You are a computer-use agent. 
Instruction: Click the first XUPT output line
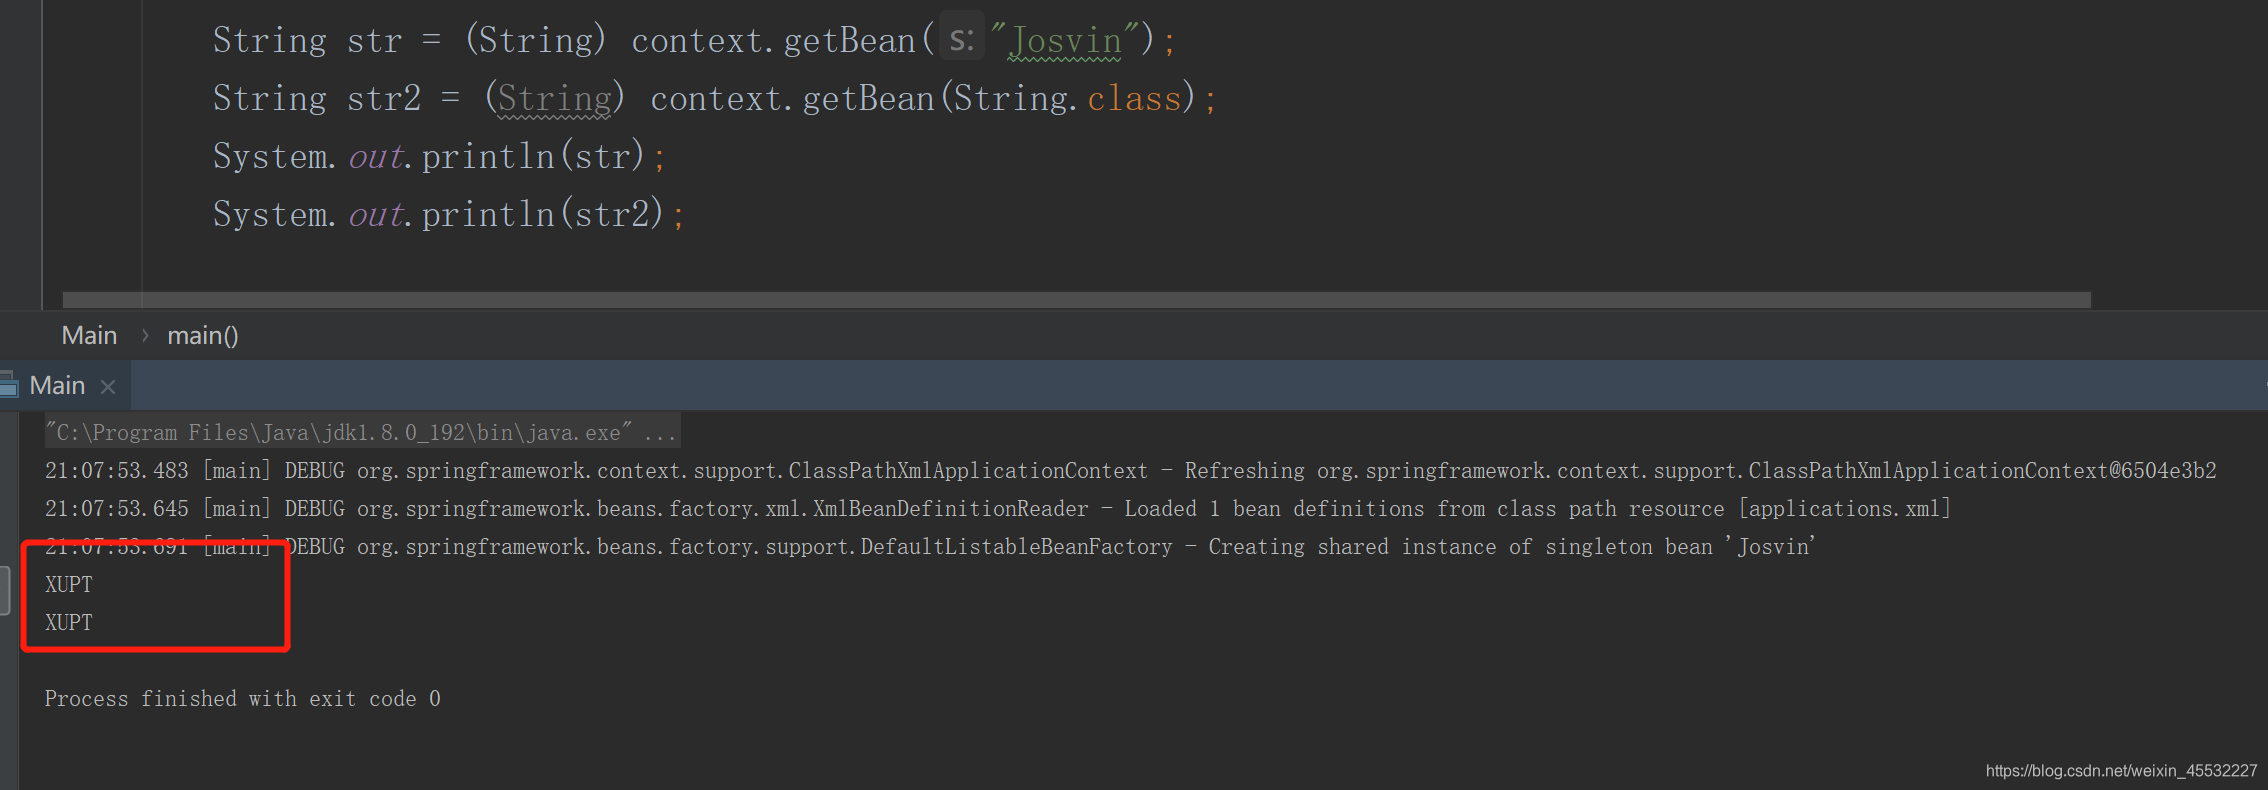pos(69,585)
